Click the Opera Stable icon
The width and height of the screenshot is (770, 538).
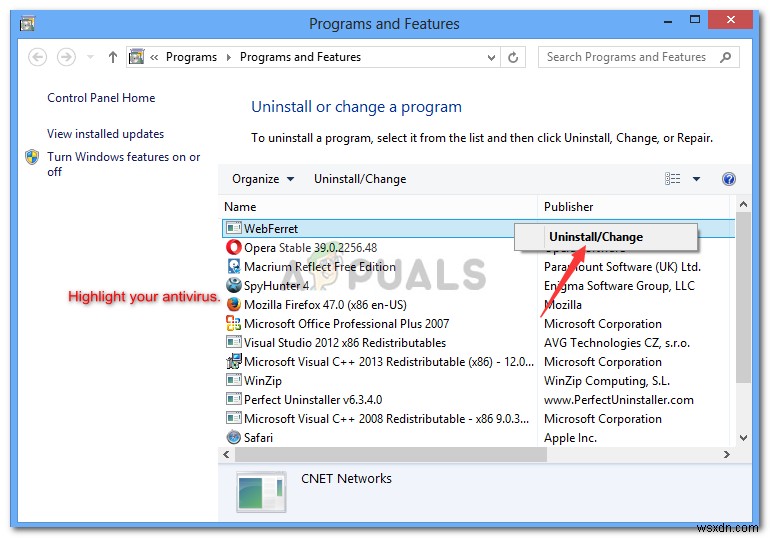[x=234, y=247]
